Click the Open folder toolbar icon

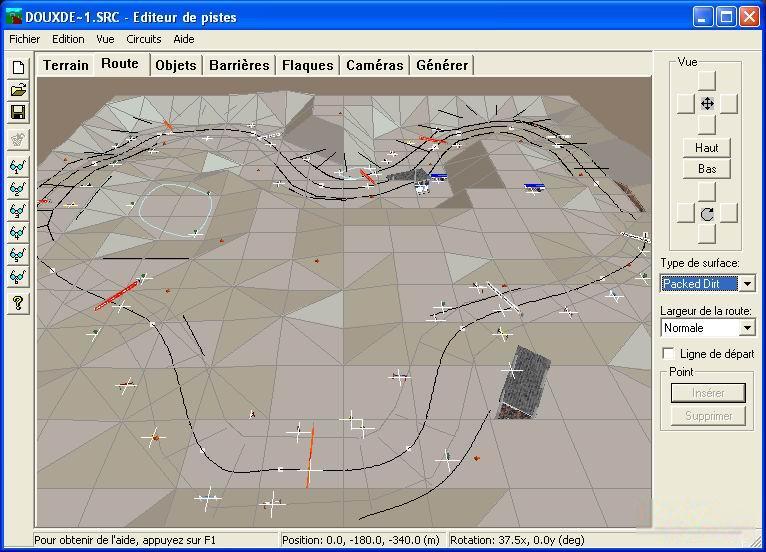[x=18, y=90]
